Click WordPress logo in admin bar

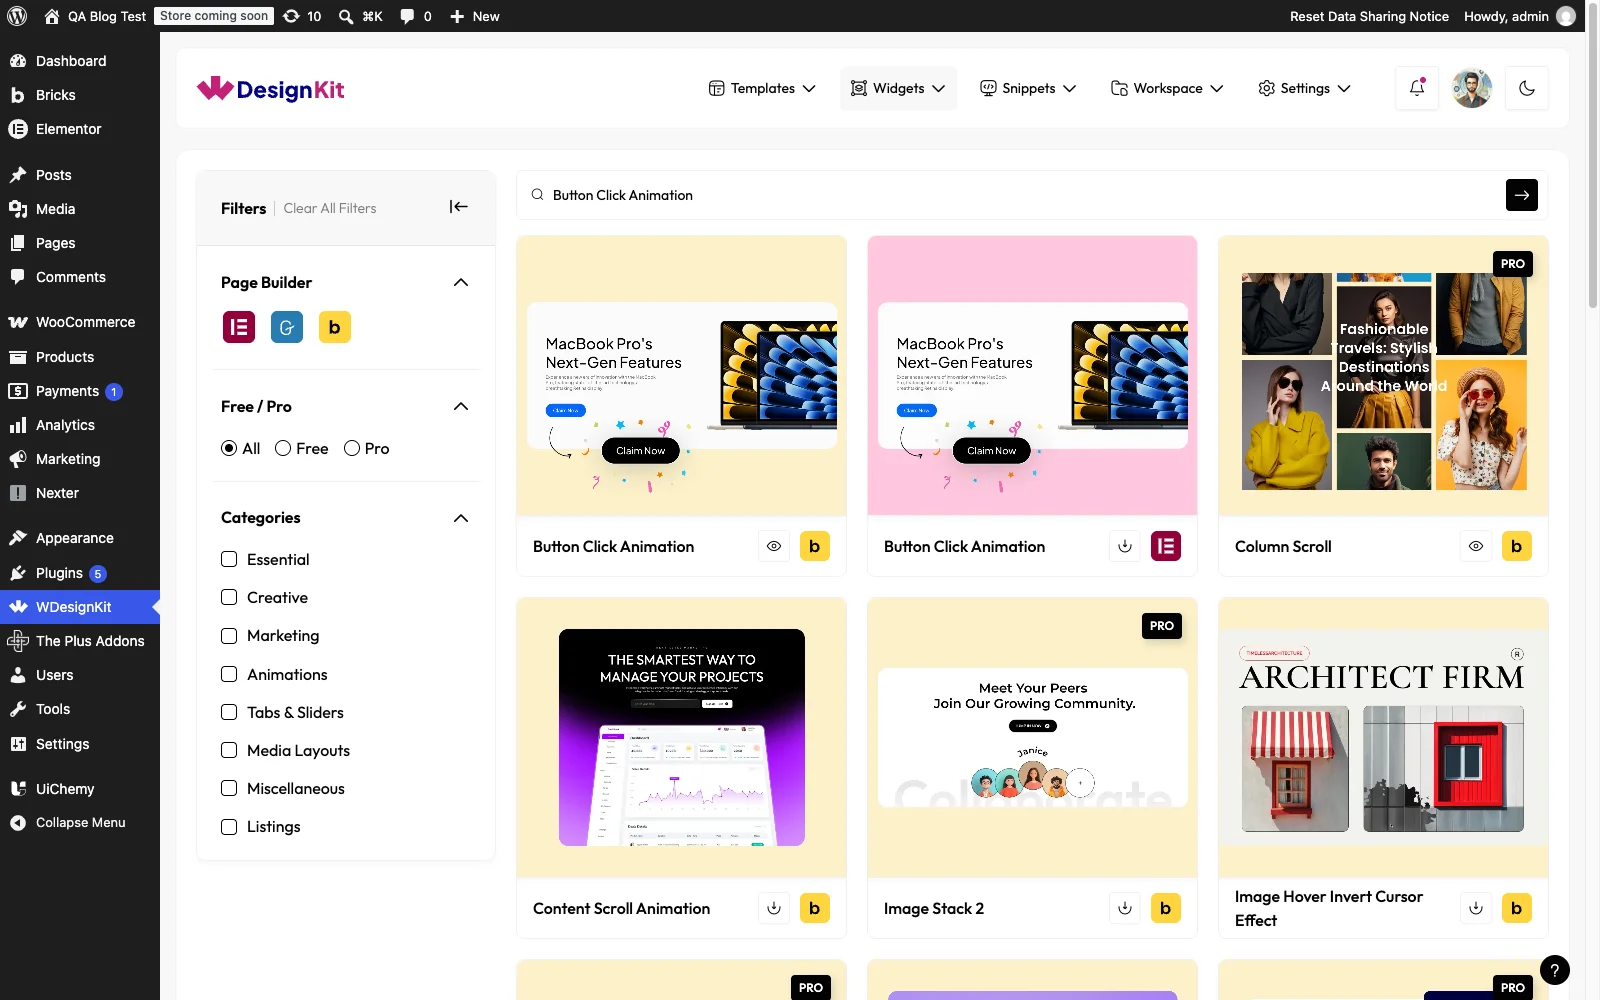click(x=17, y=16)
